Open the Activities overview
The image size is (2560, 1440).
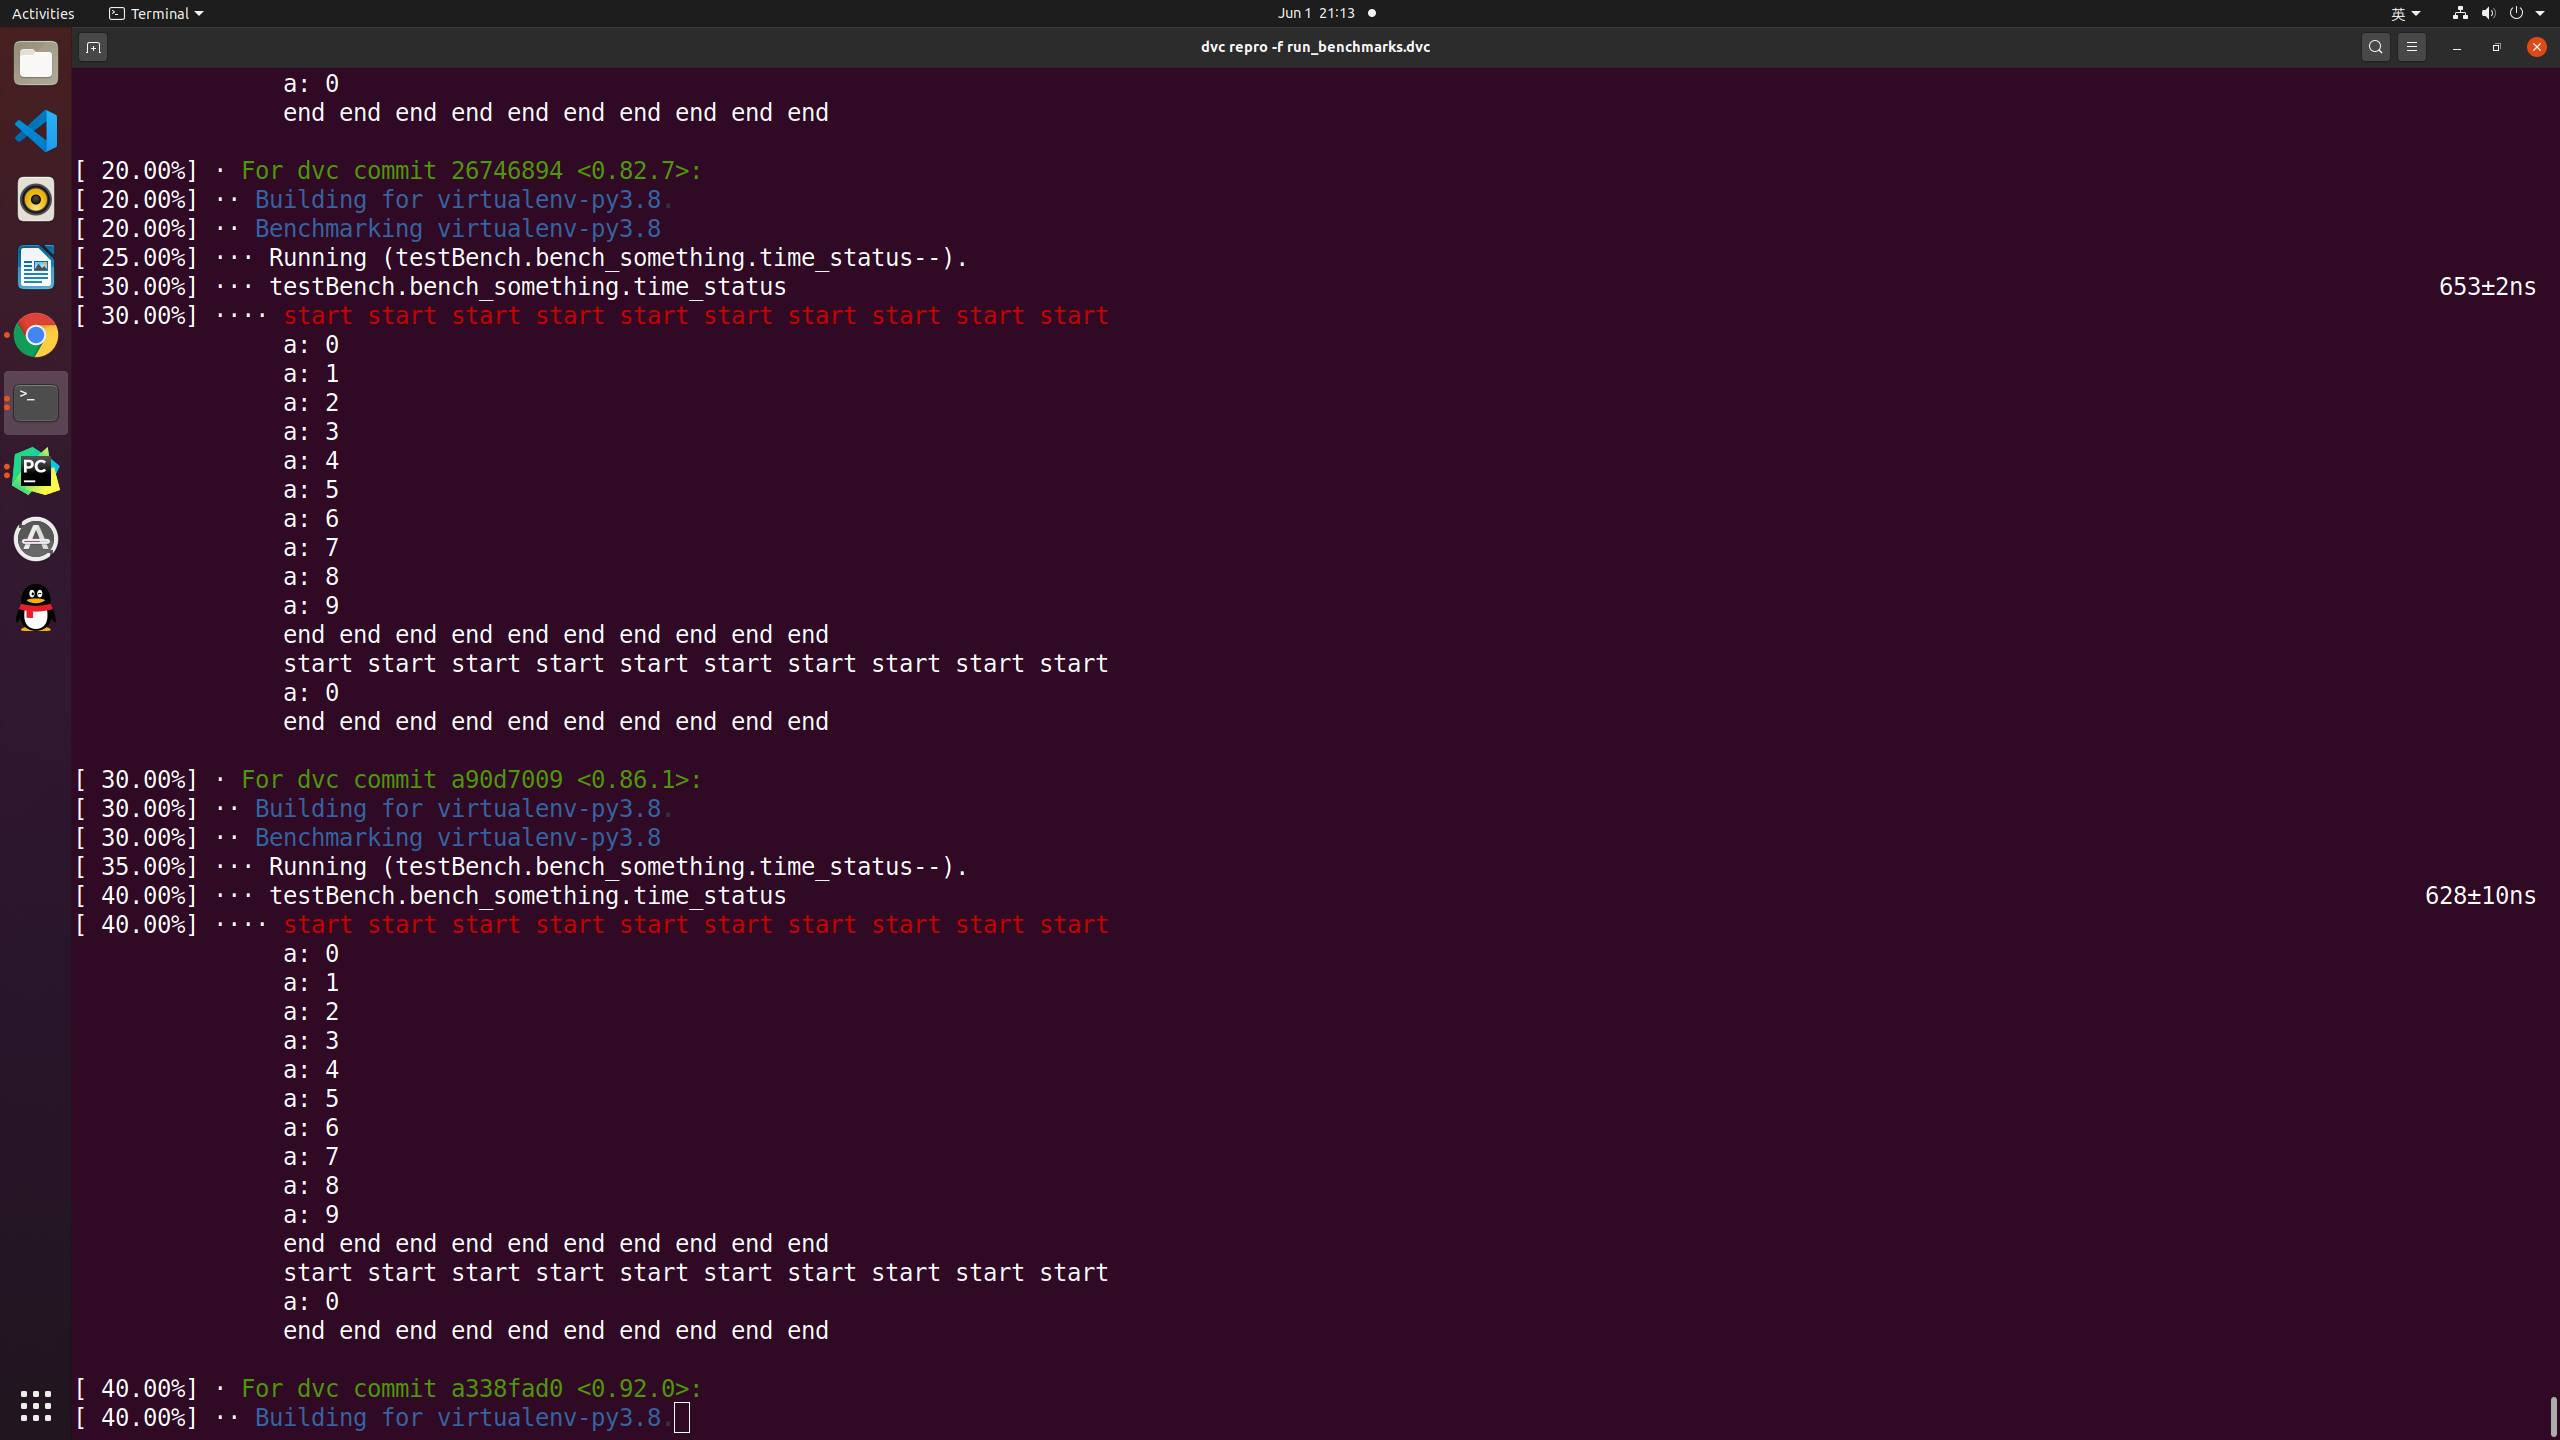(43, 13)
